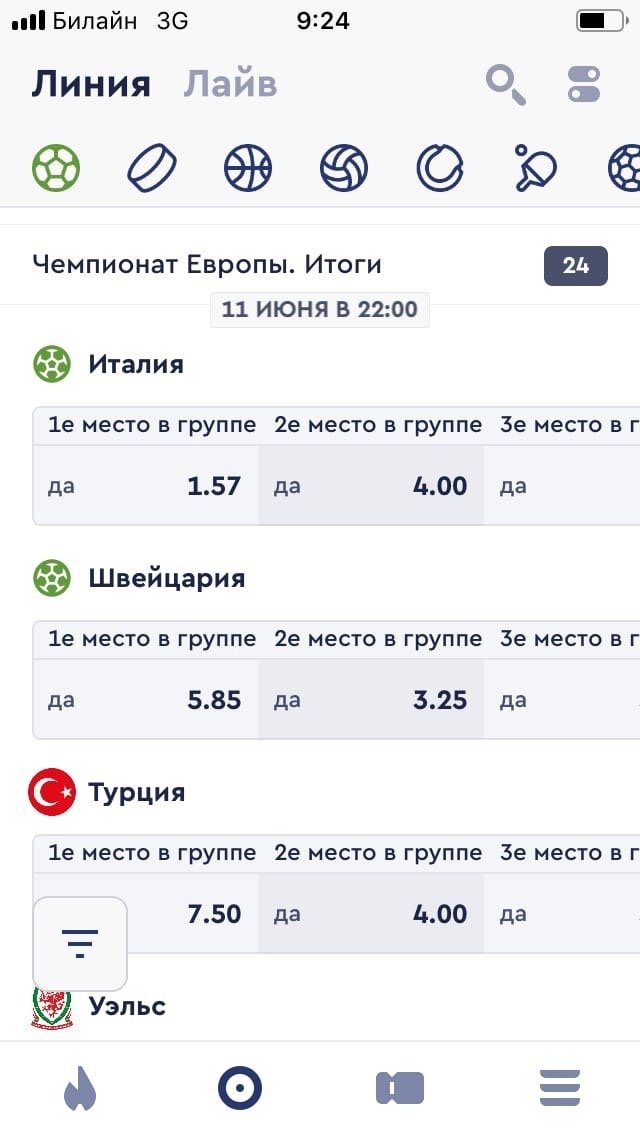The image size is (640, 1136).
Task: Select the volleyball sport icon
Action: click(x=344, y=168)
